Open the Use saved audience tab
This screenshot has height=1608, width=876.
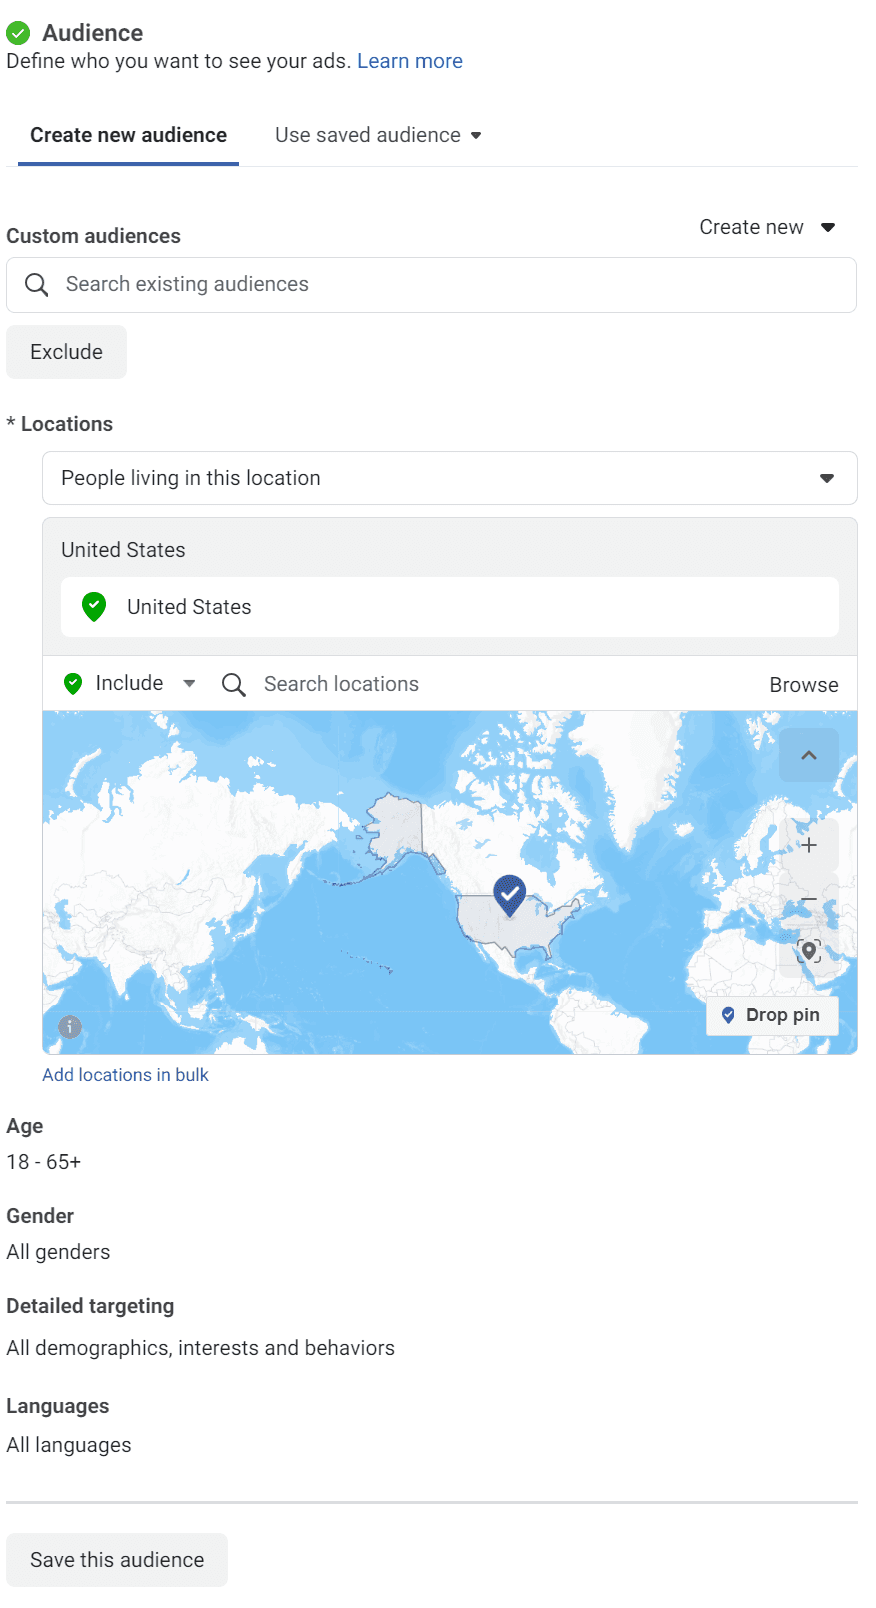377,135
